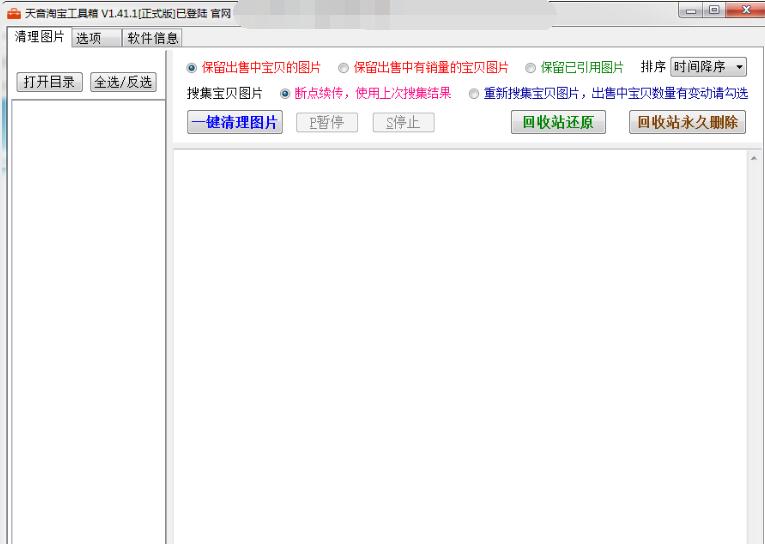Click the P暂停 button
This screenshot has height=544, width=765.
327,122
